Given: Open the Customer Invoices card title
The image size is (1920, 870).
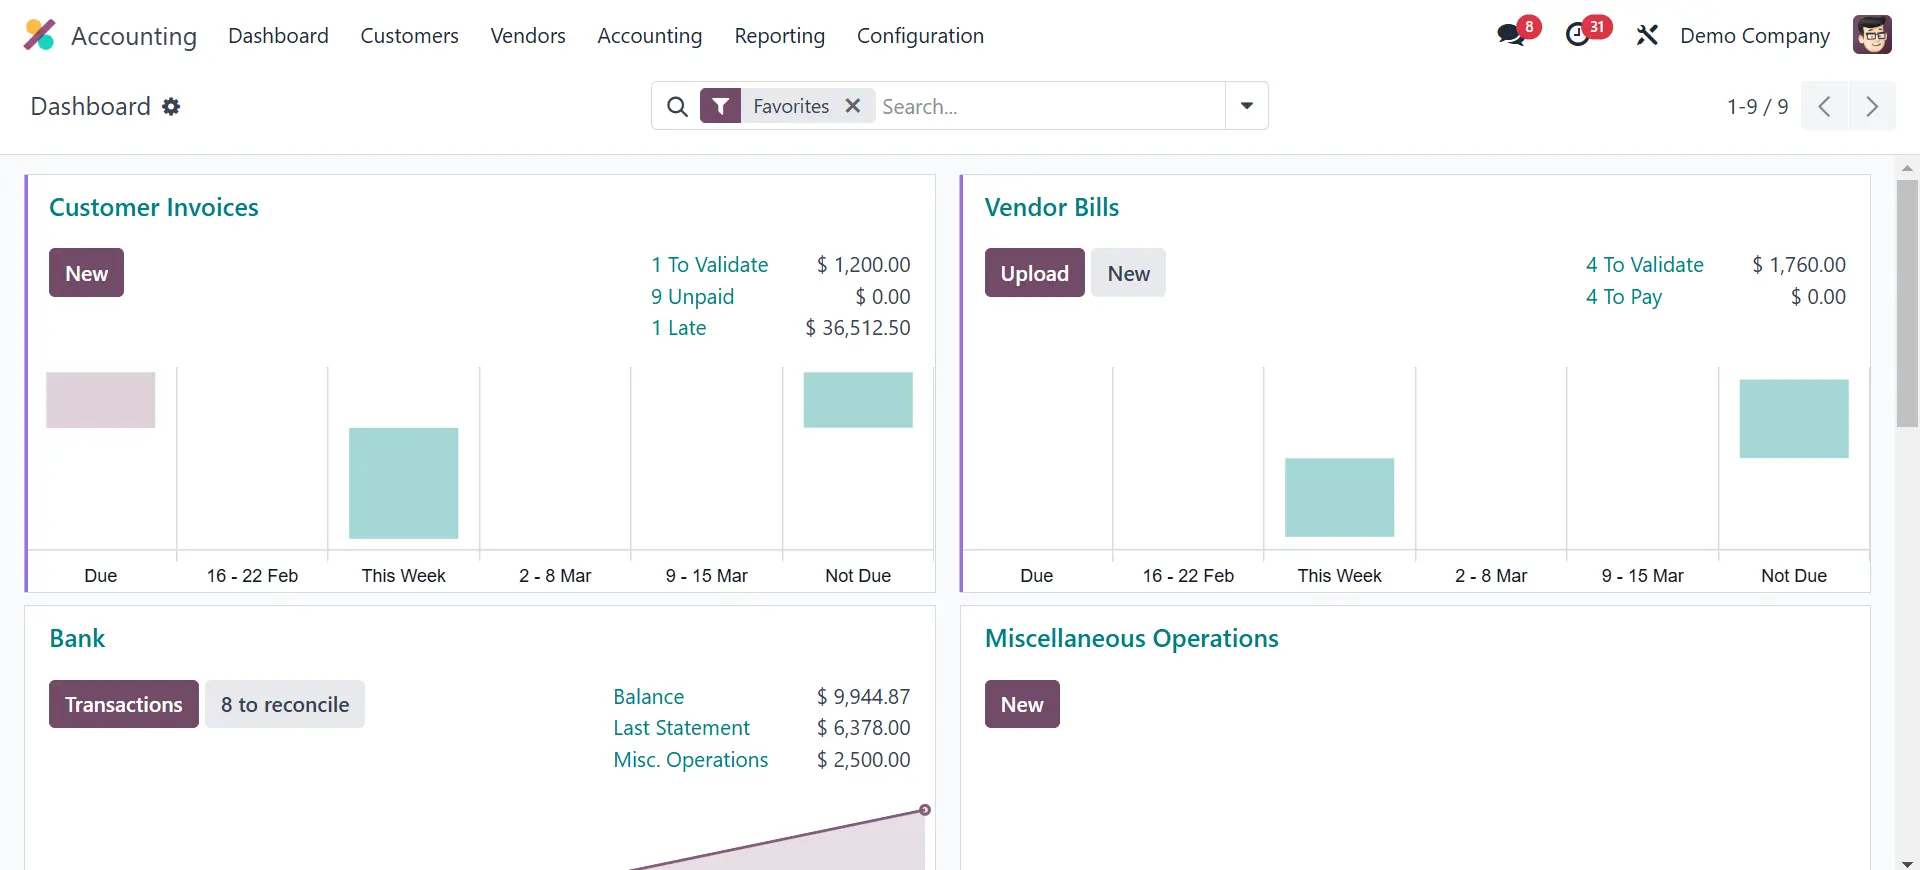Looking at the screenshot, I should coord(154,207).
